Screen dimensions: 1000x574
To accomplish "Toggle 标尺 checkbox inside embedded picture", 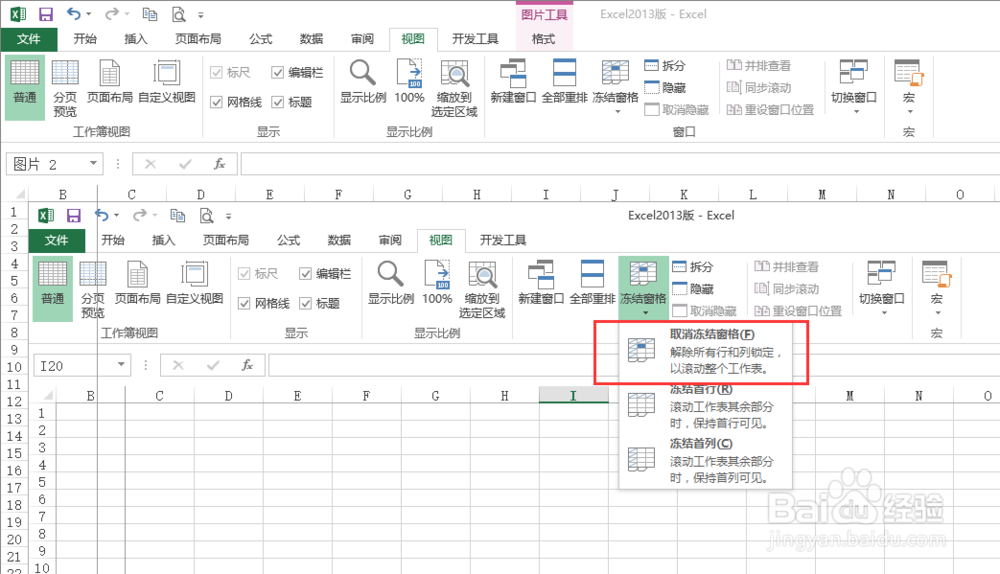I will tap(244, 274).
